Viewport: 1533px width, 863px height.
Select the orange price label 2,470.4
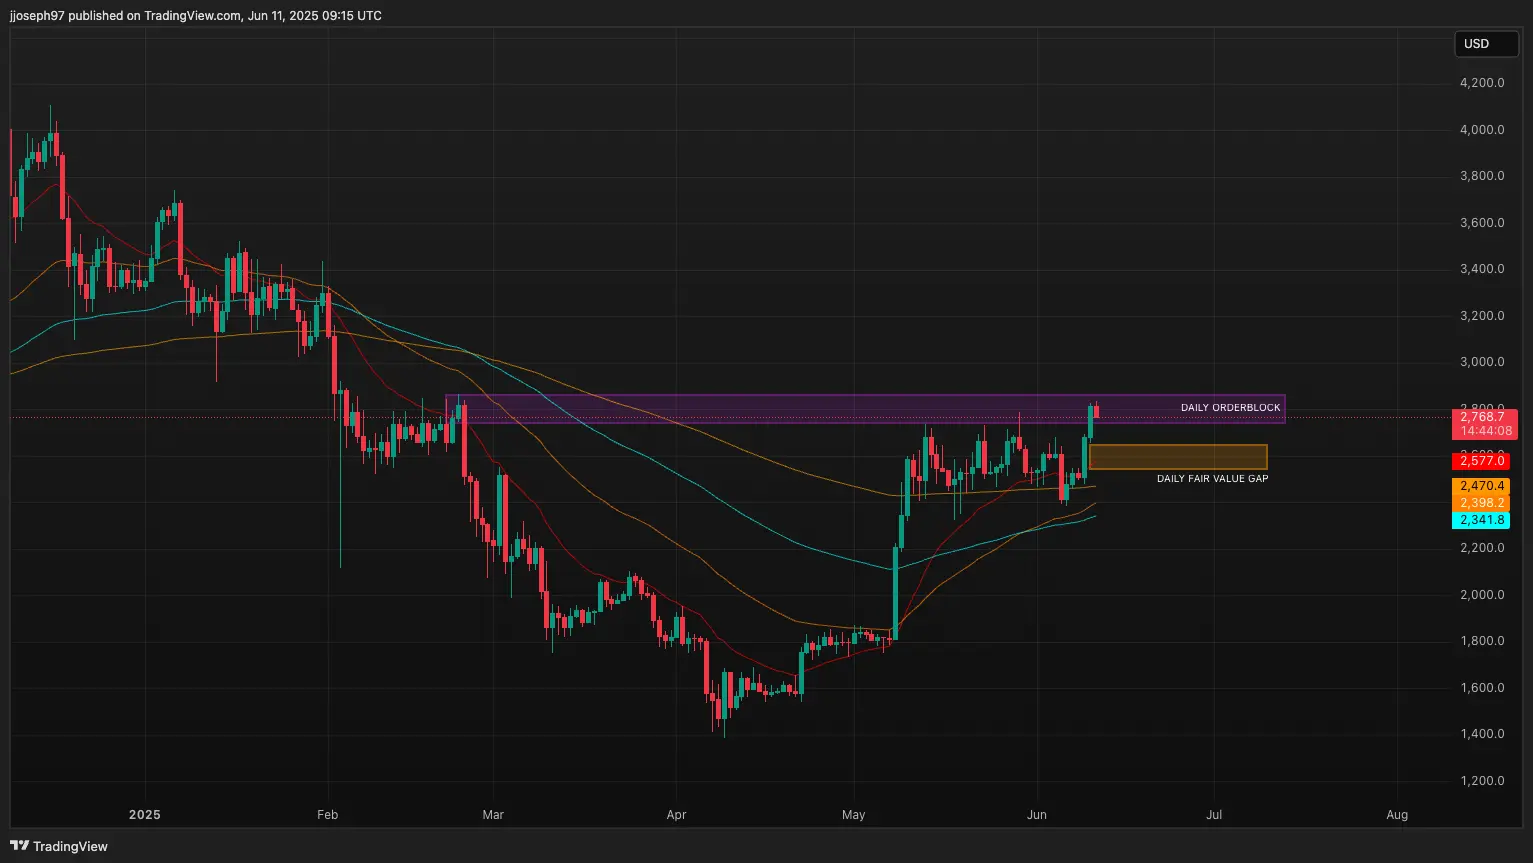click(x=1484, y=485)
